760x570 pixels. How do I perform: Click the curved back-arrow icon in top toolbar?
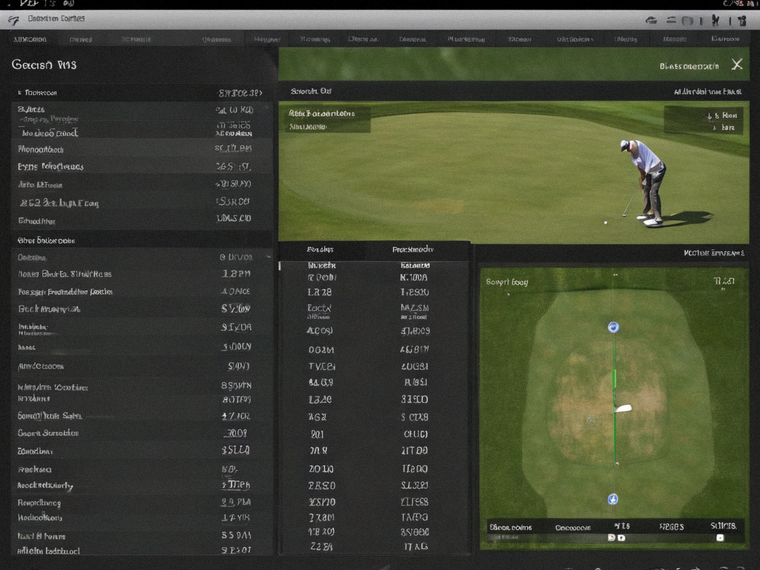pyautogui.click(x=651, y=20)
